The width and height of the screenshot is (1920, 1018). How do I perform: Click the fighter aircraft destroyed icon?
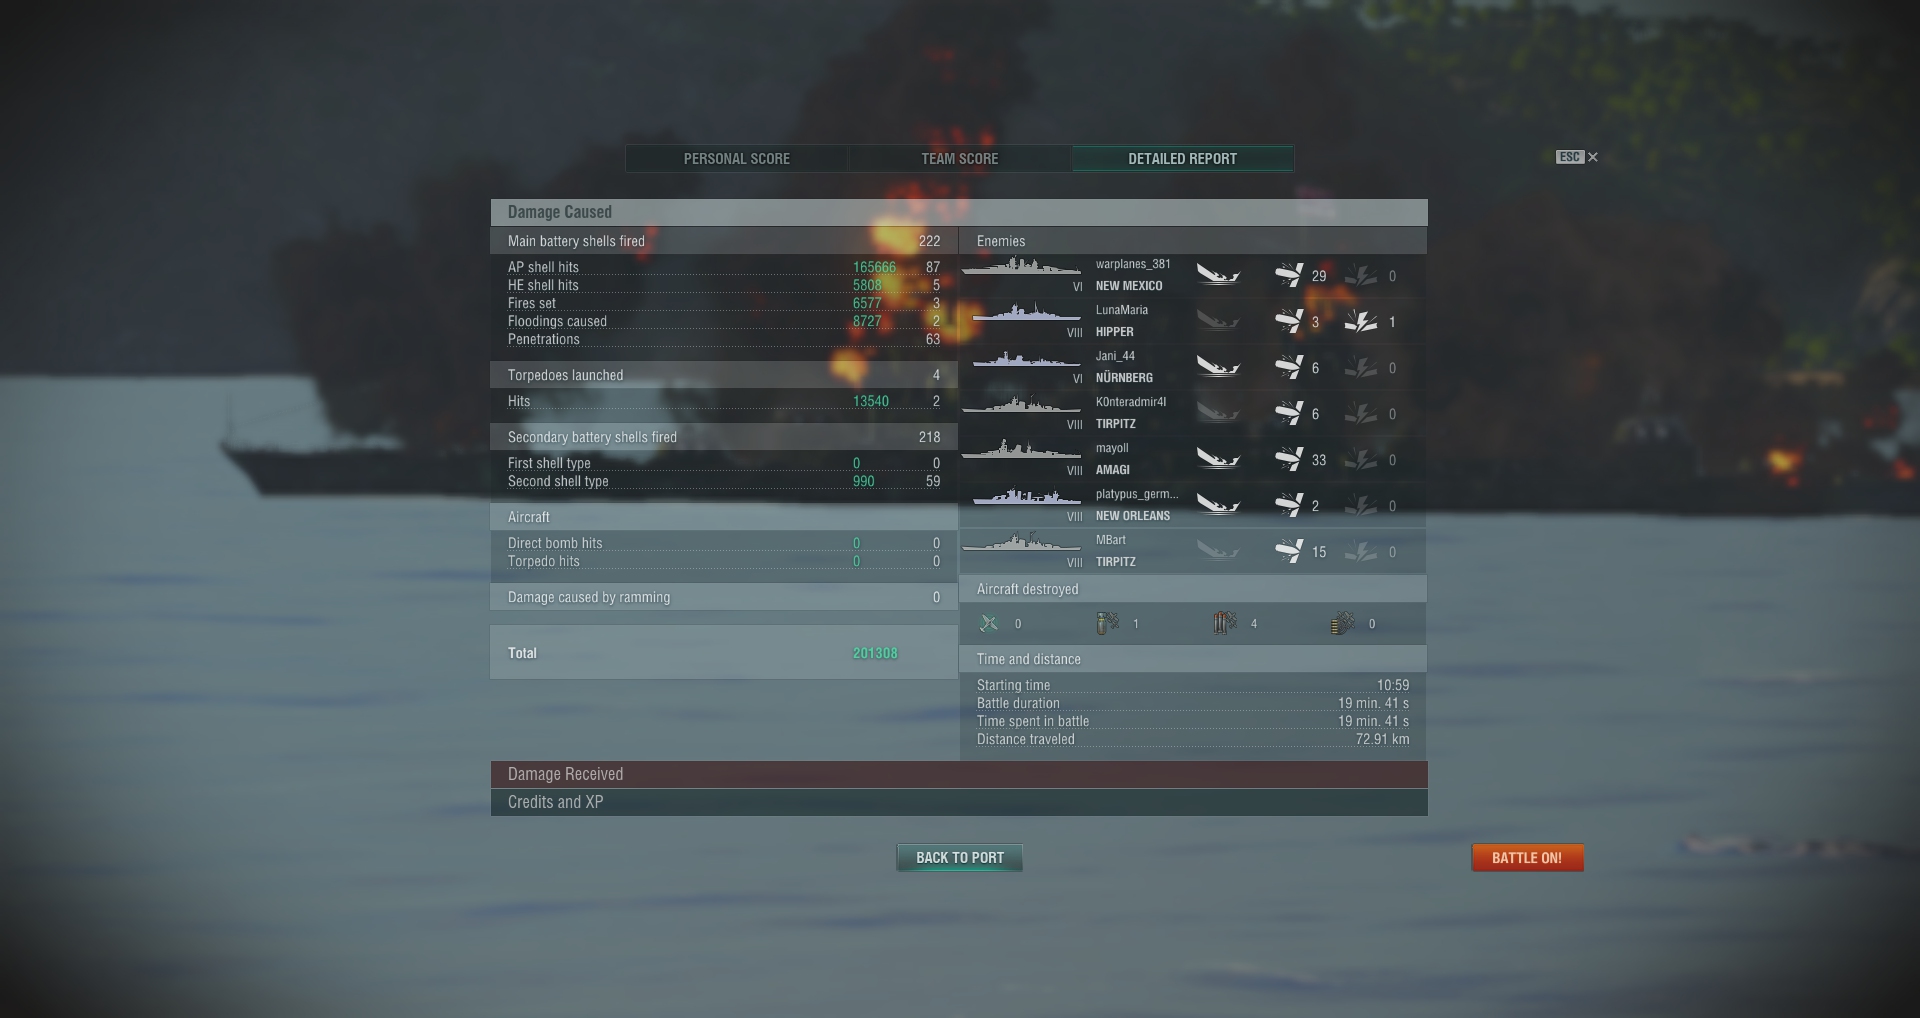[x=989, y=623]
